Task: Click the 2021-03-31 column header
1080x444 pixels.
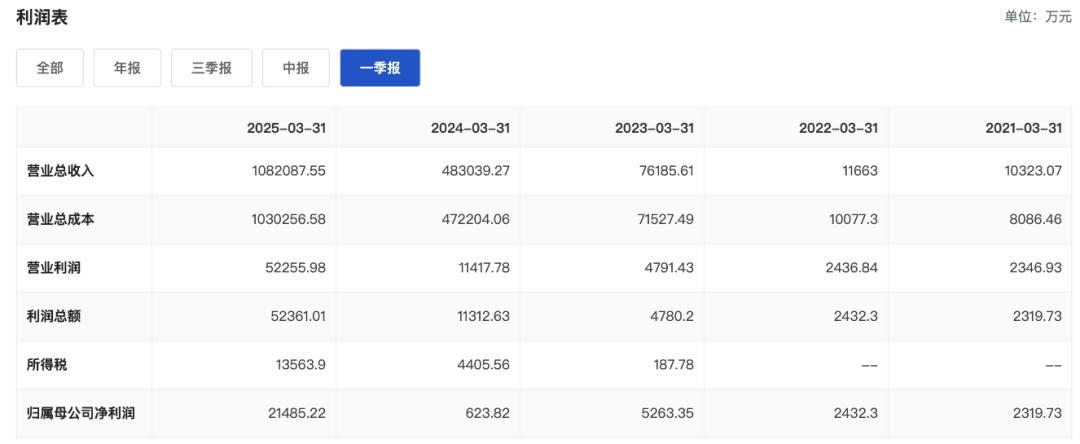Action: click(x=1023, y=129)
